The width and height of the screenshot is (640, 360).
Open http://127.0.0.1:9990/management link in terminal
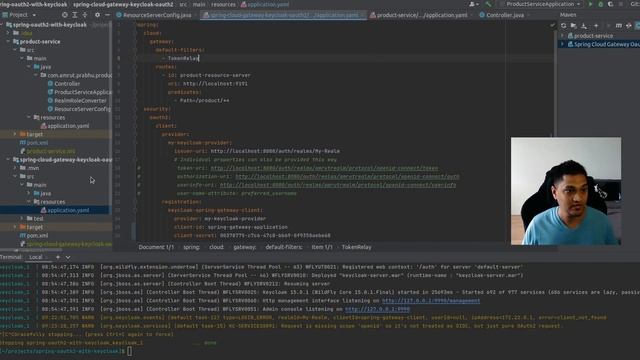pos(431,300)
